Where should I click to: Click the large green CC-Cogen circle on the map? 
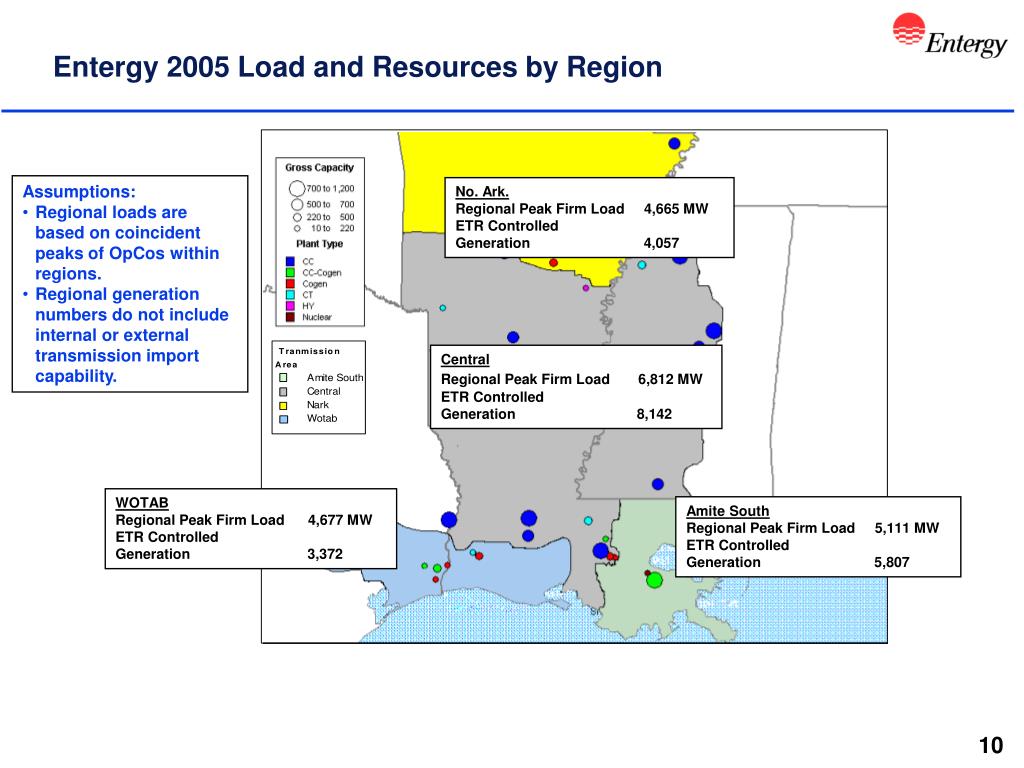[654, 580]
